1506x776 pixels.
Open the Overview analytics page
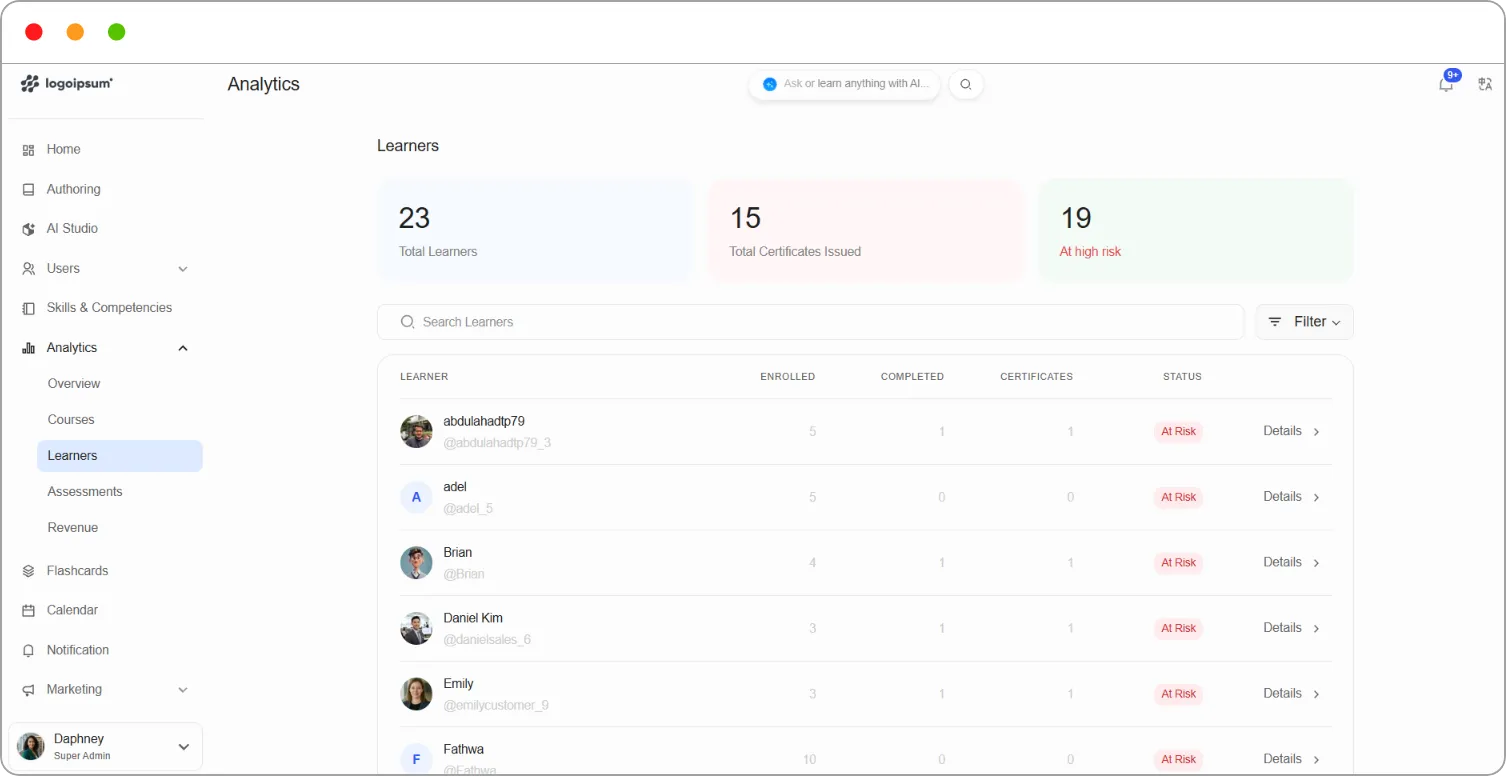pos(74,384)
